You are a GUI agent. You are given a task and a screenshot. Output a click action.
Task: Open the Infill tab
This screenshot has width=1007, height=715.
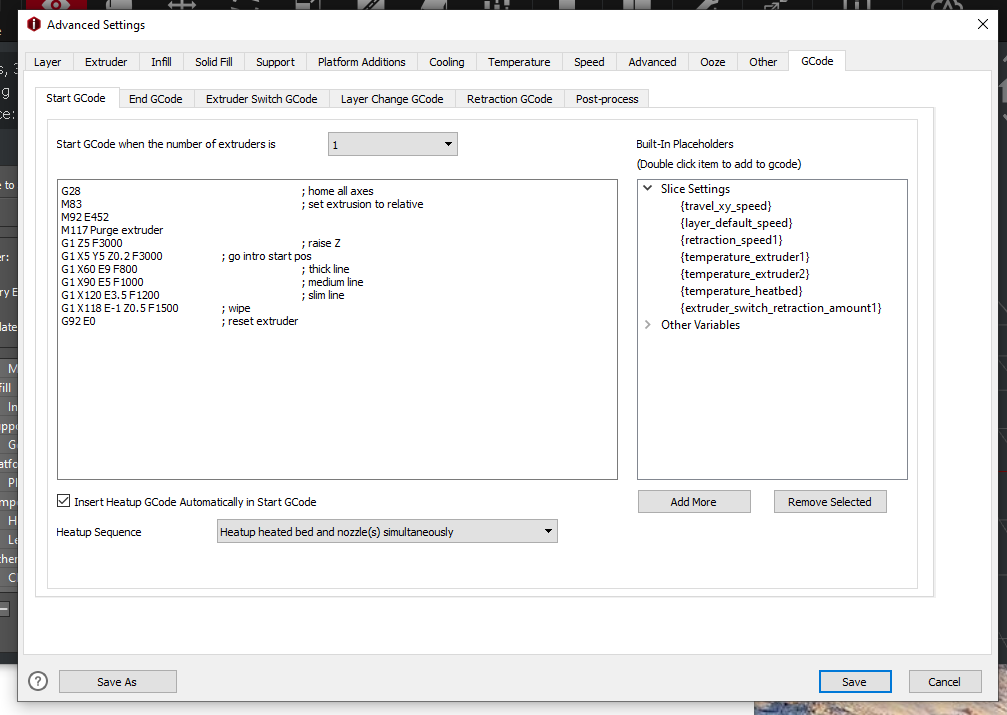[x=161, y=62]
